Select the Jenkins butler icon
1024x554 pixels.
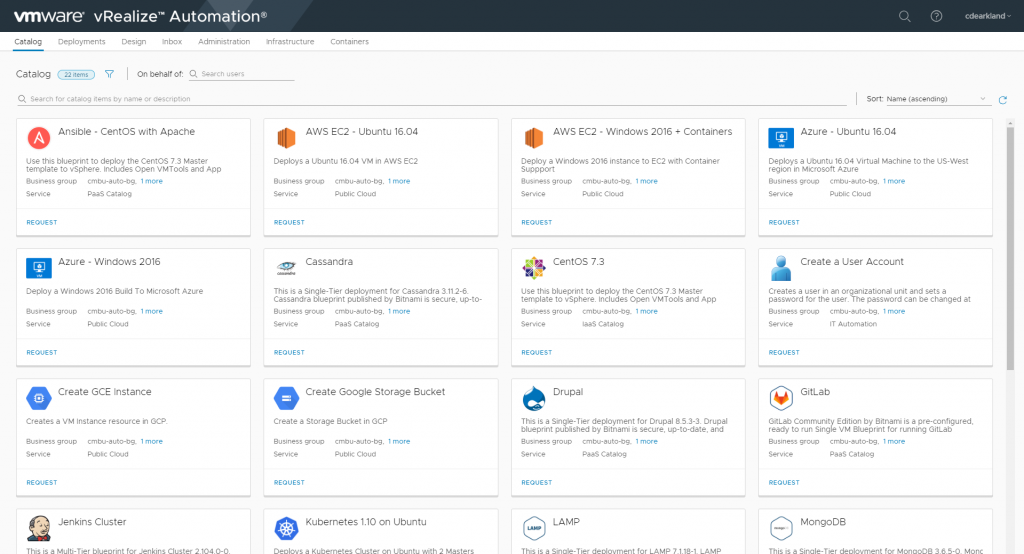(x=40, y=528)
